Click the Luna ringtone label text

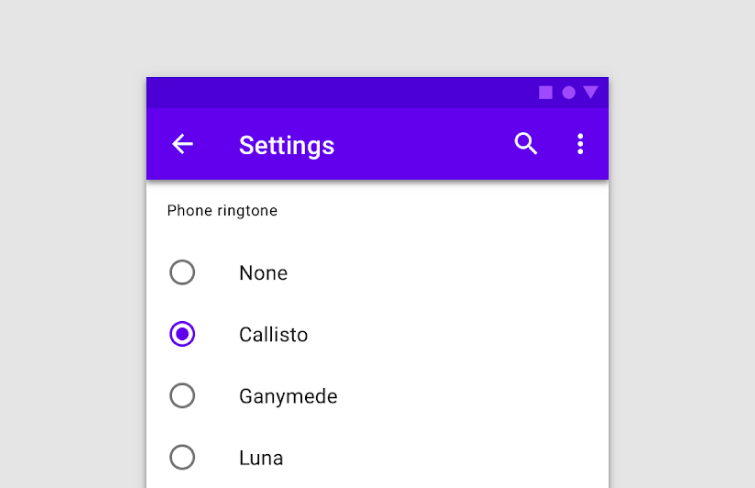coord(261,459)
